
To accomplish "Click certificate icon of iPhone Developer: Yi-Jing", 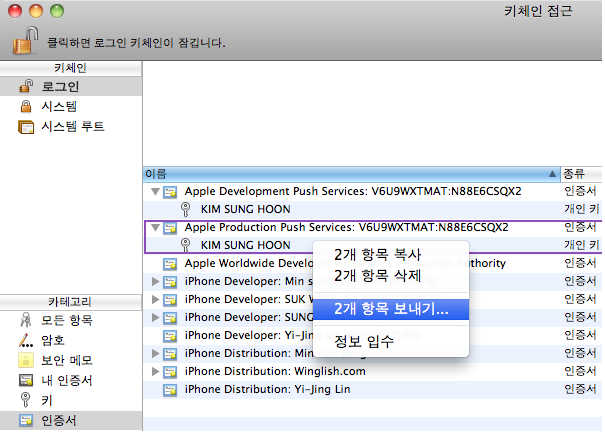I will pyautogui.click(x=170, y=336).
